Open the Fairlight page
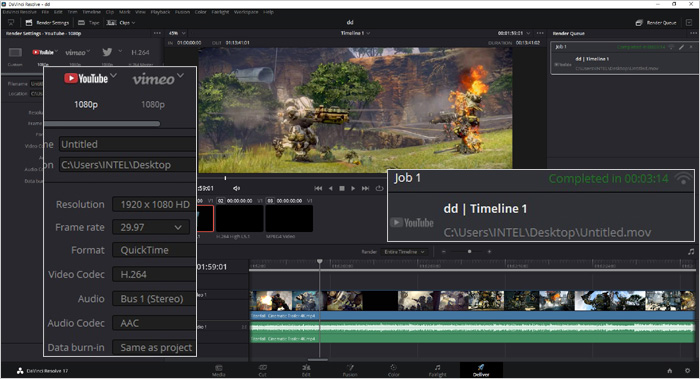The width and height of the screenshot is (700, 379). [x=438, y=371]
